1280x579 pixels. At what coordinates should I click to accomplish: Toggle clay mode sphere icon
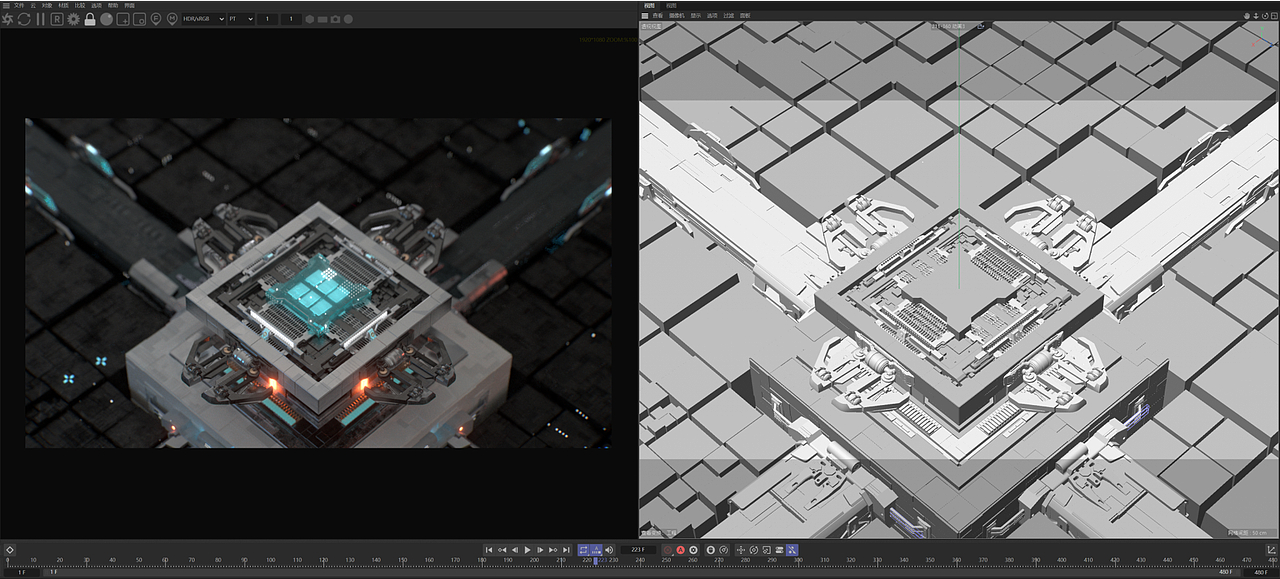coord(106,19)
